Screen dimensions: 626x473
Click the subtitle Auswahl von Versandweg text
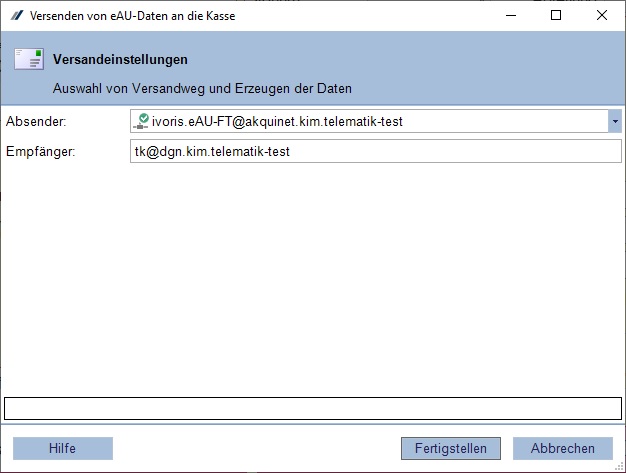(x=202, y=88)
